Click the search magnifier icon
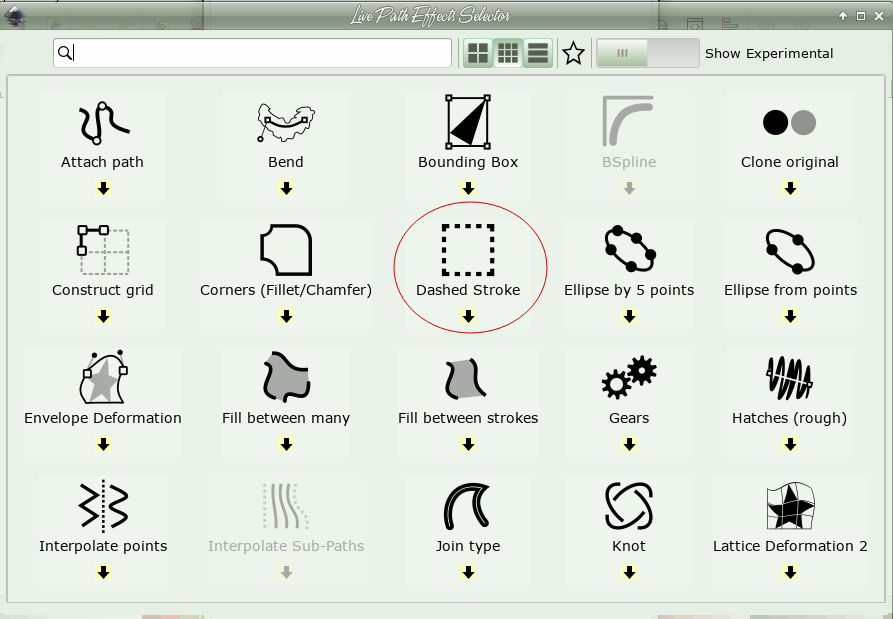Screen dimensions: 893x619 point(65,53)
